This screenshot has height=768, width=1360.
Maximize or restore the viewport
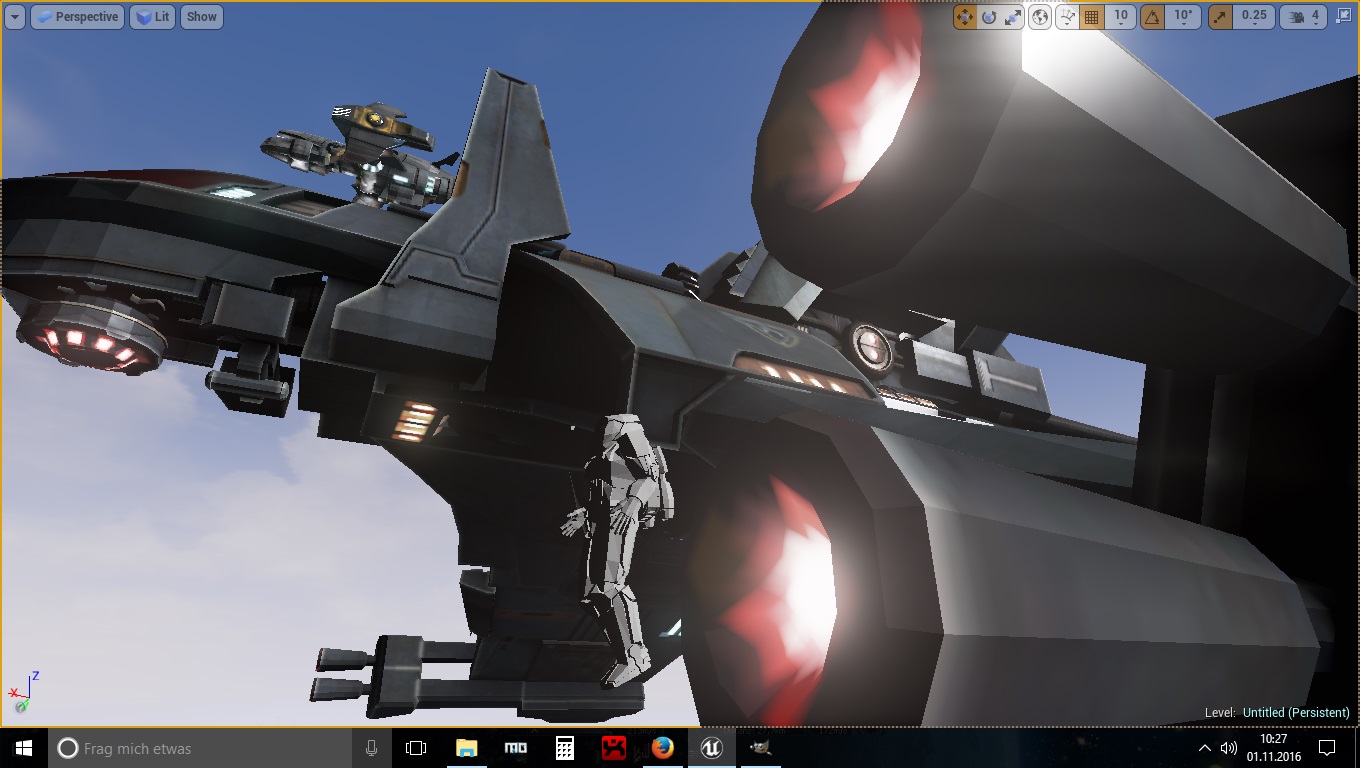coord(1345,17)
